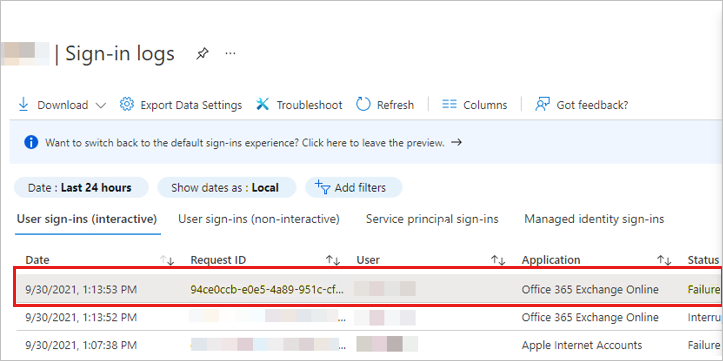Click the Troubleshoot tools icon
Viewport: 723px width, 361px height.
pos(263,105)
